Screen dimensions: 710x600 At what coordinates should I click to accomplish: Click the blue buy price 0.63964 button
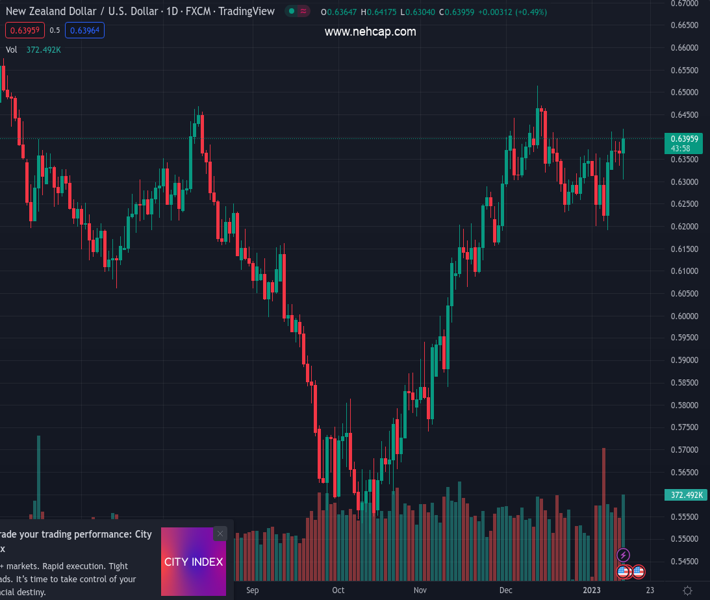pyautogui.click(x=86, y=31)
